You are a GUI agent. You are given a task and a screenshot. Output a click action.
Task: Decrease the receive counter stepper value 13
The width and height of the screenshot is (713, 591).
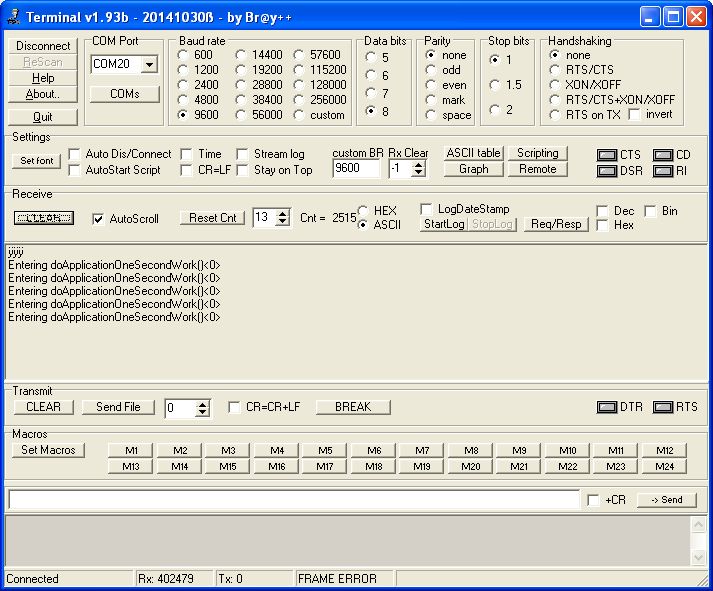click(282, 222)
